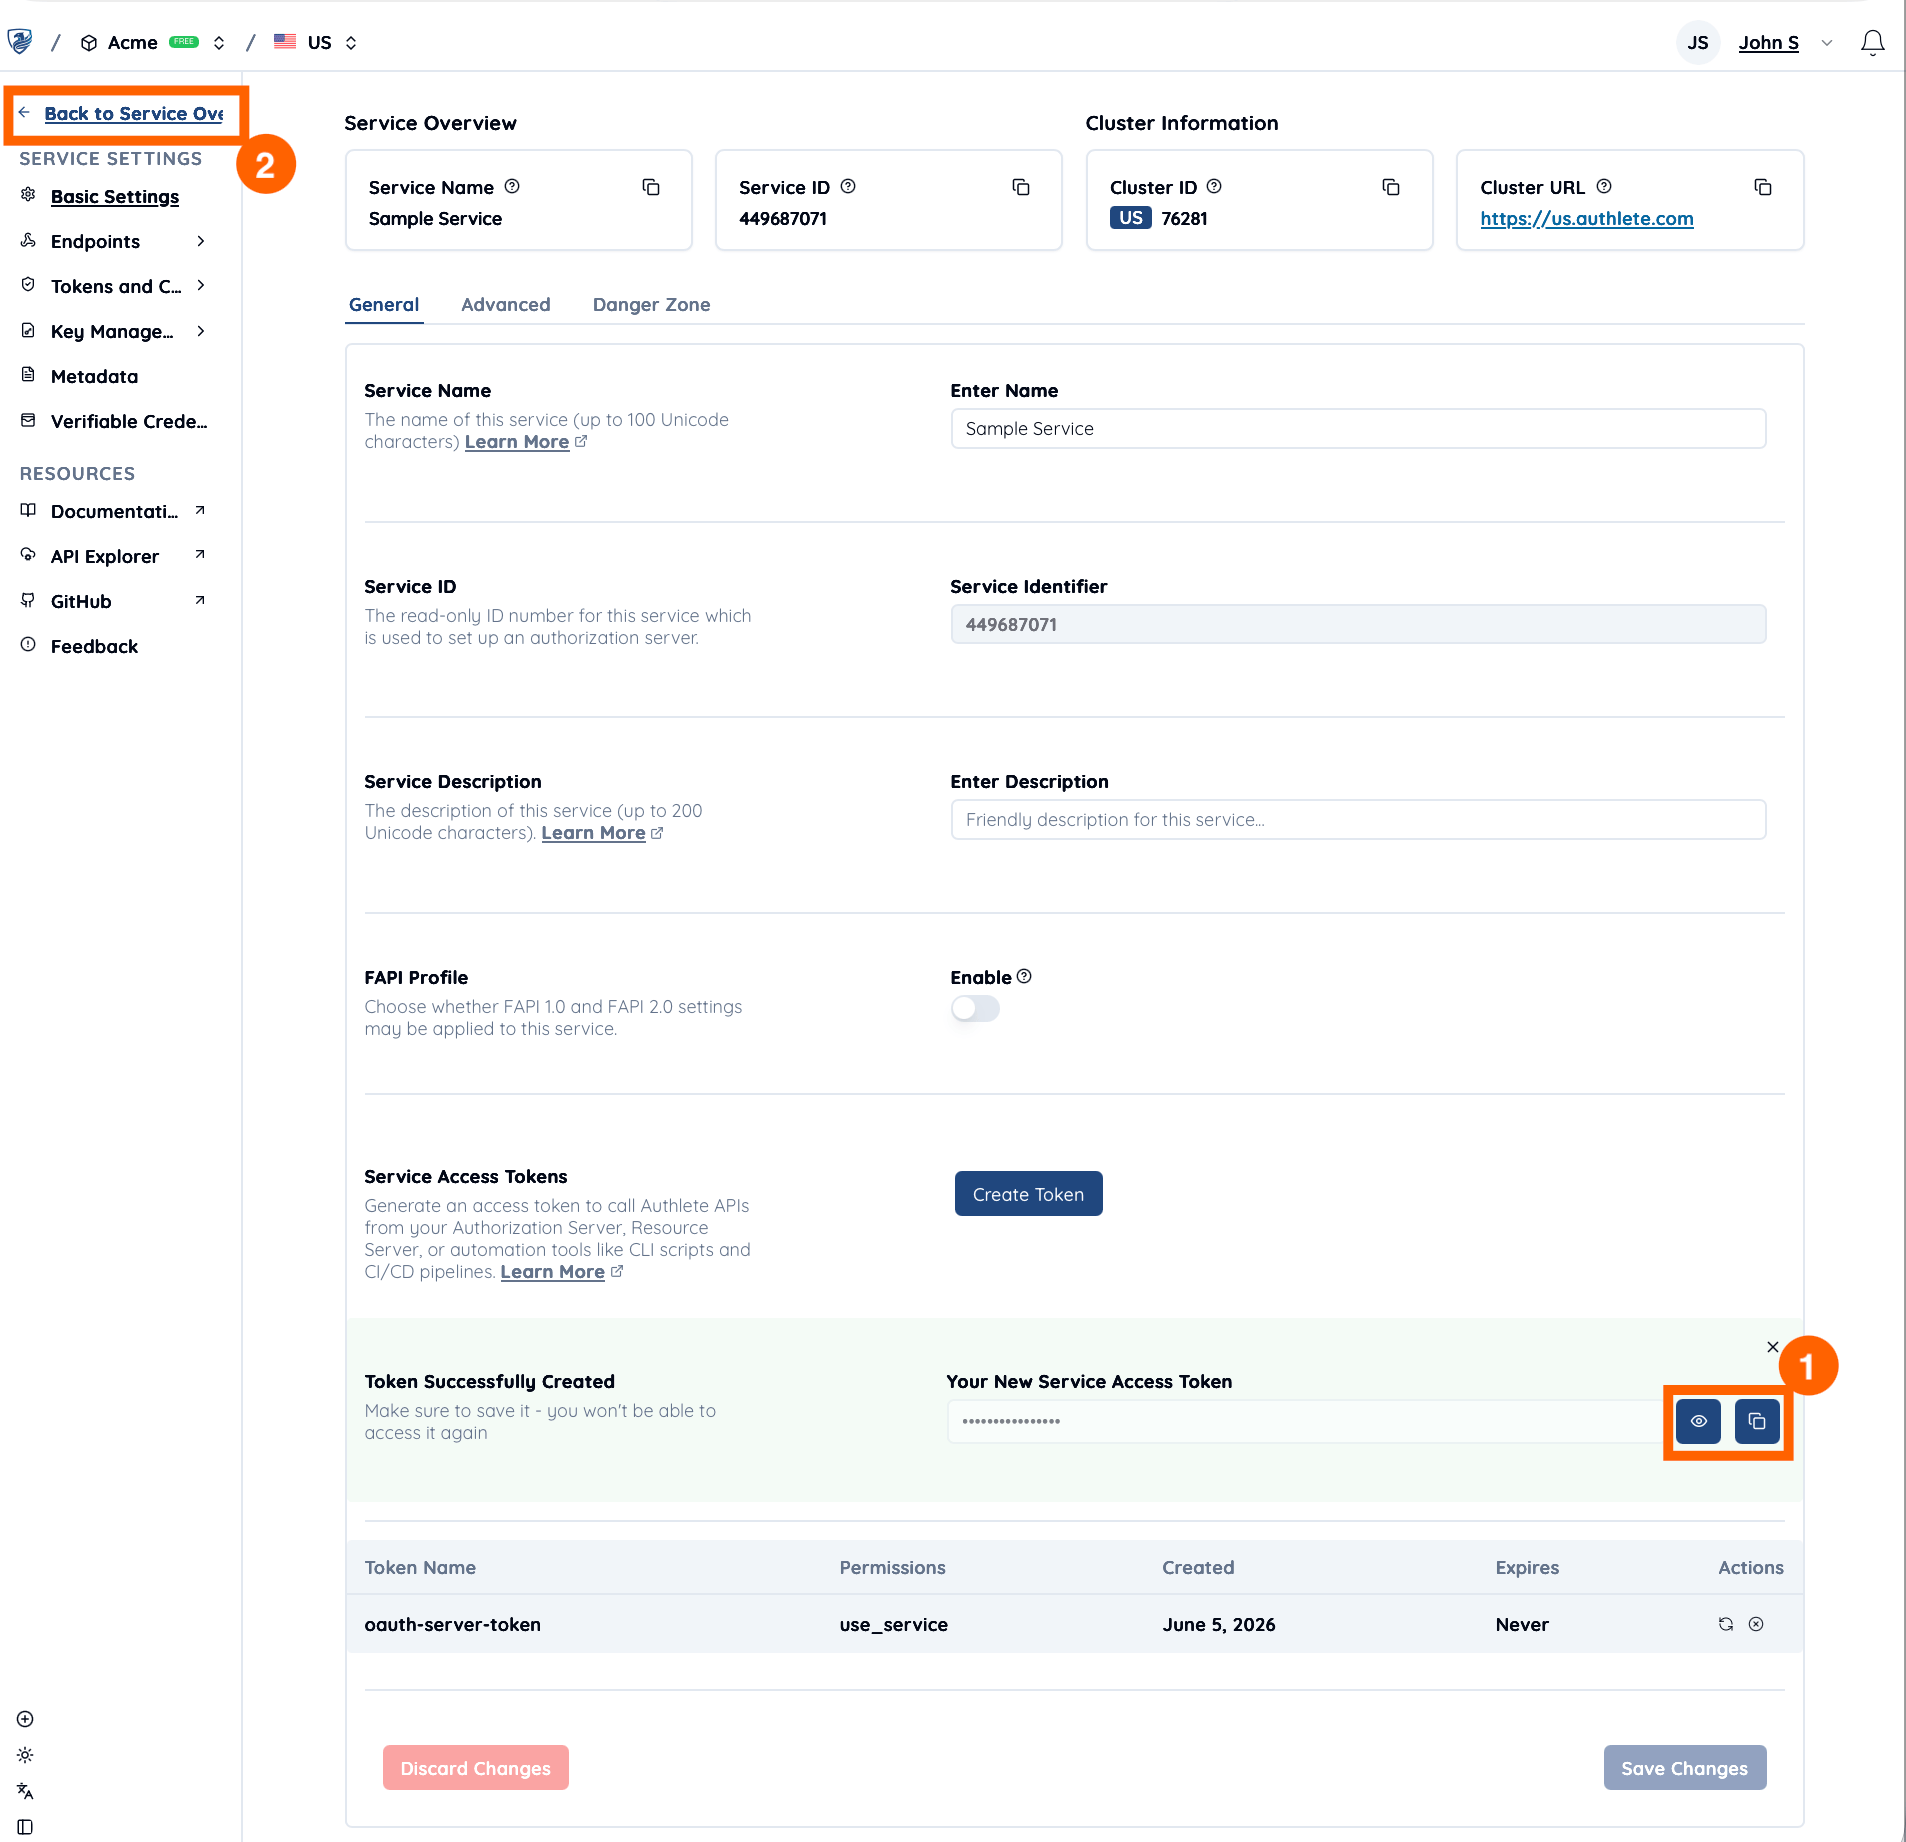
Task: Click the Expires column header
Action: pos(1528,1567)
